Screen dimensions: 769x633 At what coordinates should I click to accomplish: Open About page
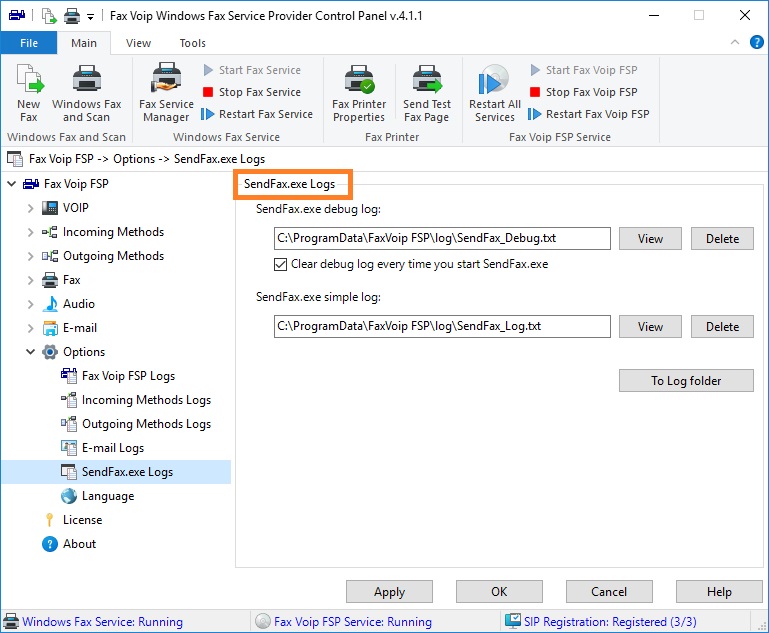click(69, 544)
